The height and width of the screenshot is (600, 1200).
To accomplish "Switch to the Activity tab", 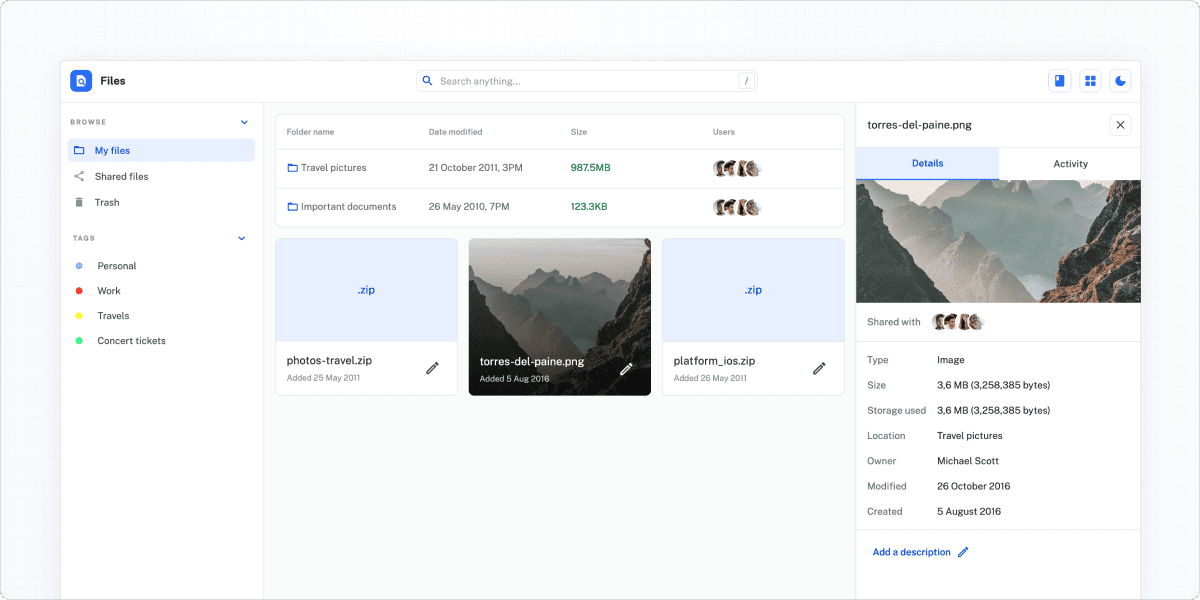I will pyautogui.click(x=1070, y=163).
